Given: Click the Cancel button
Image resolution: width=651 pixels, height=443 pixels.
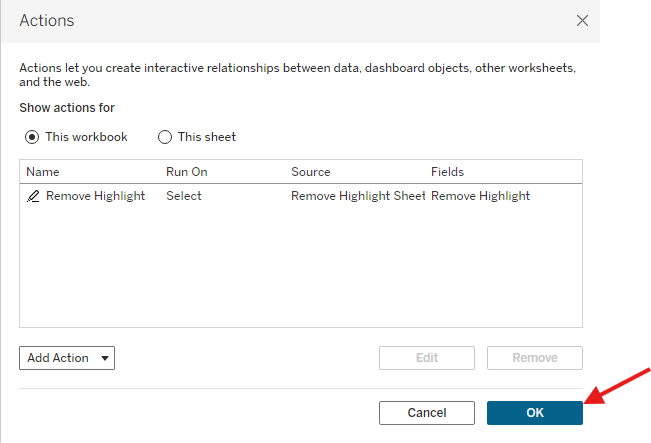Looking at the screenshot, I should click(427, 412).
